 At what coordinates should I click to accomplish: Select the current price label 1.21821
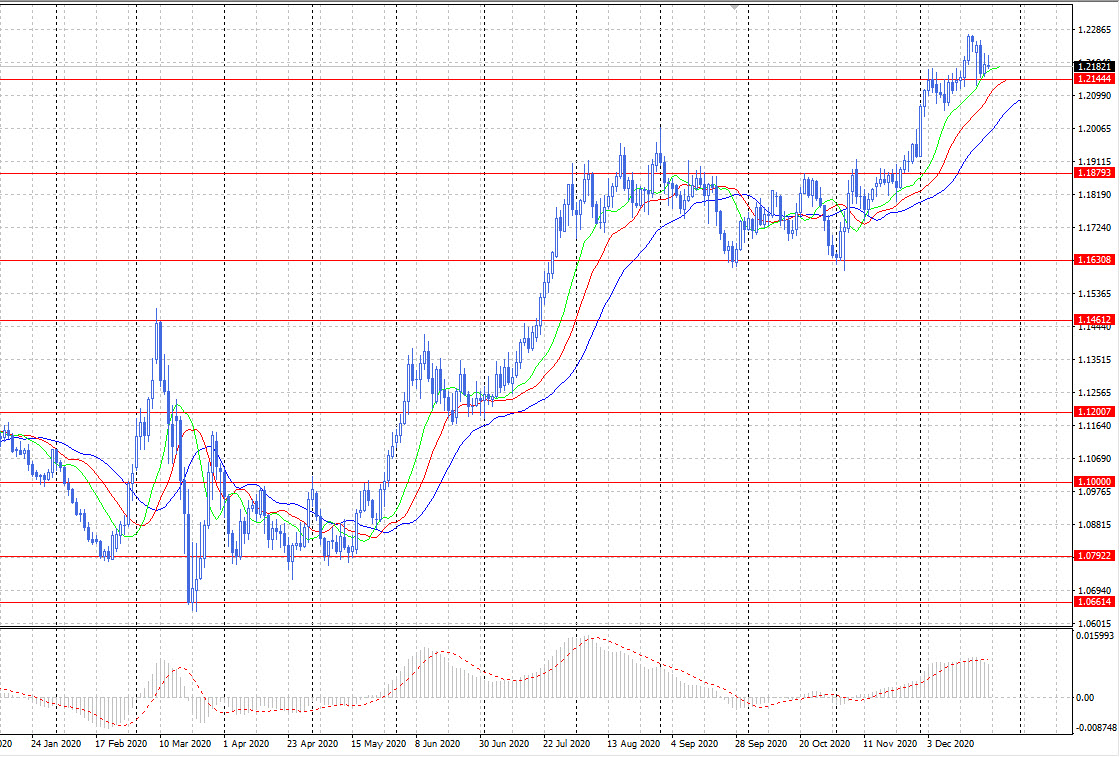pos(1095,66)
